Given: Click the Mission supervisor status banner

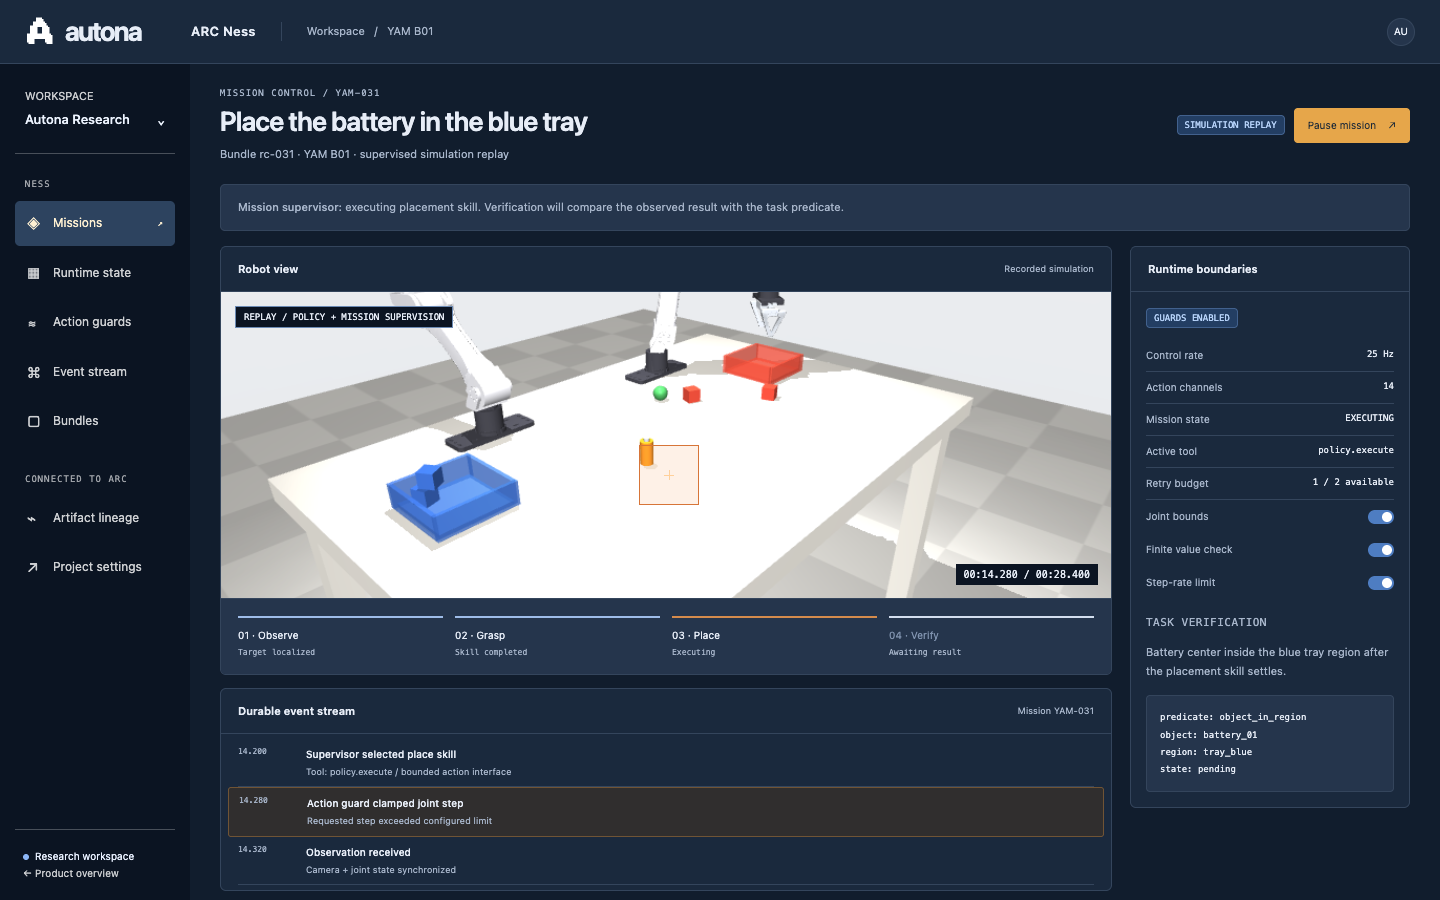Looking at the screenshot, I should point(815,208).
